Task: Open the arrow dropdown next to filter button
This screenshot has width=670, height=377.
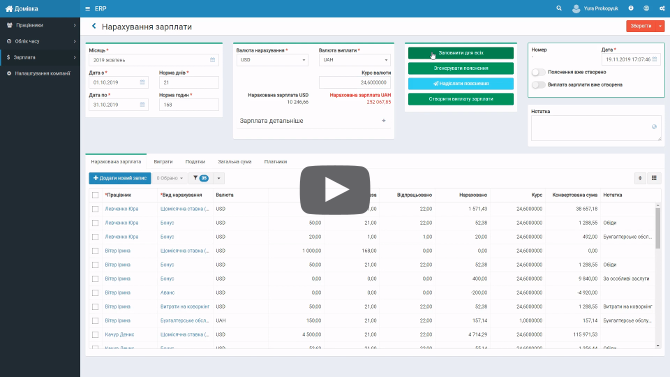Action: click(x=219, y=178)
